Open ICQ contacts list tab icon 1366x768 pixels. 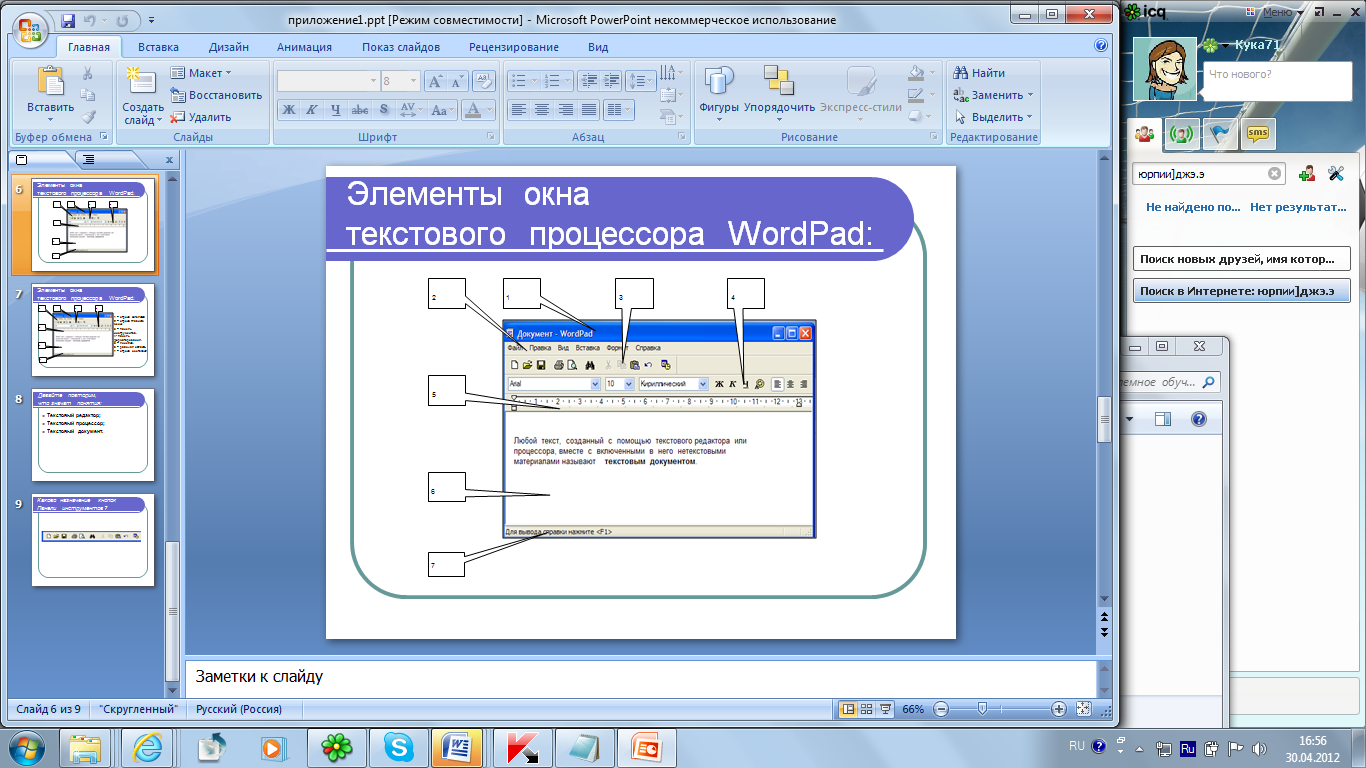(x=1144, y=134)
